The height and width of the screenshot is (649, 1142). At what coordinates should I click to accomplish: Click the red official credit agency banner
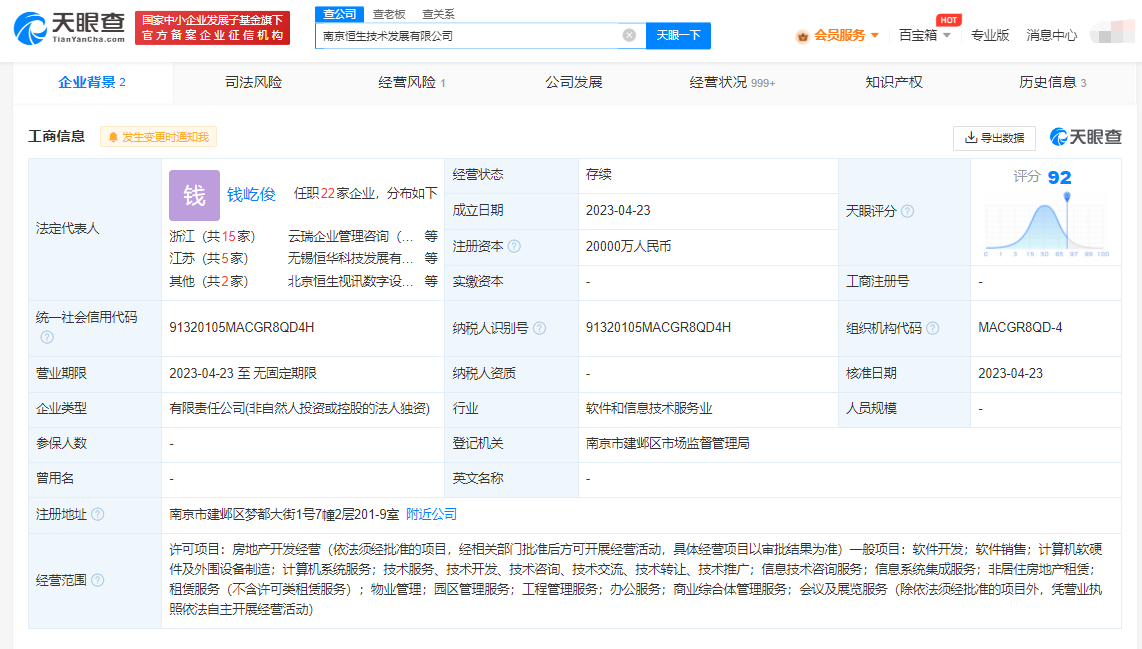(213, 28)
